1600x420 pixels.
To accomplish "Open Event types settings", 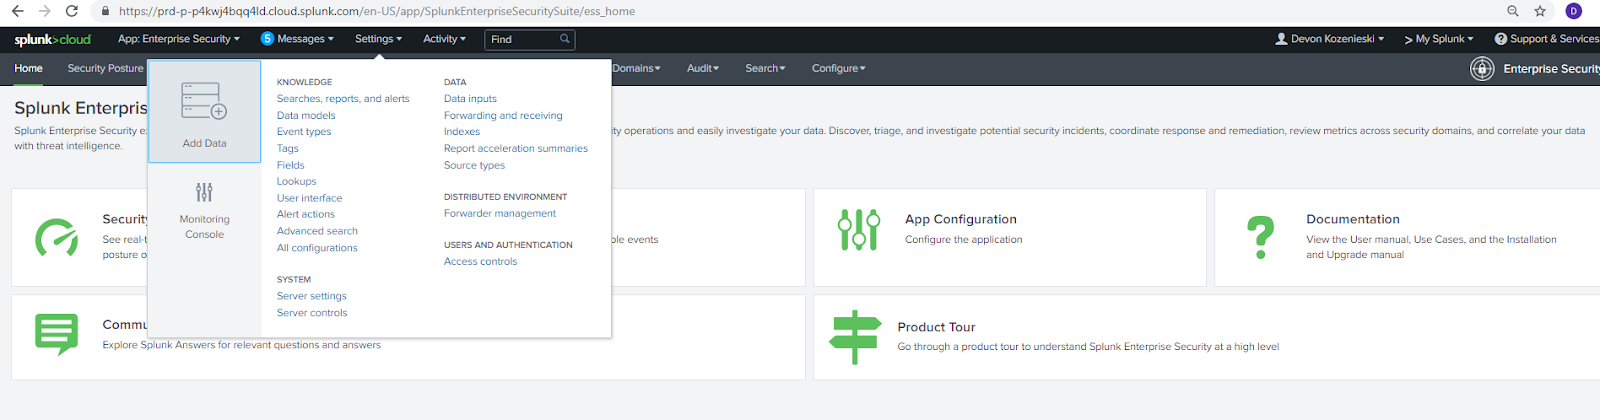I will coord(304,132).
